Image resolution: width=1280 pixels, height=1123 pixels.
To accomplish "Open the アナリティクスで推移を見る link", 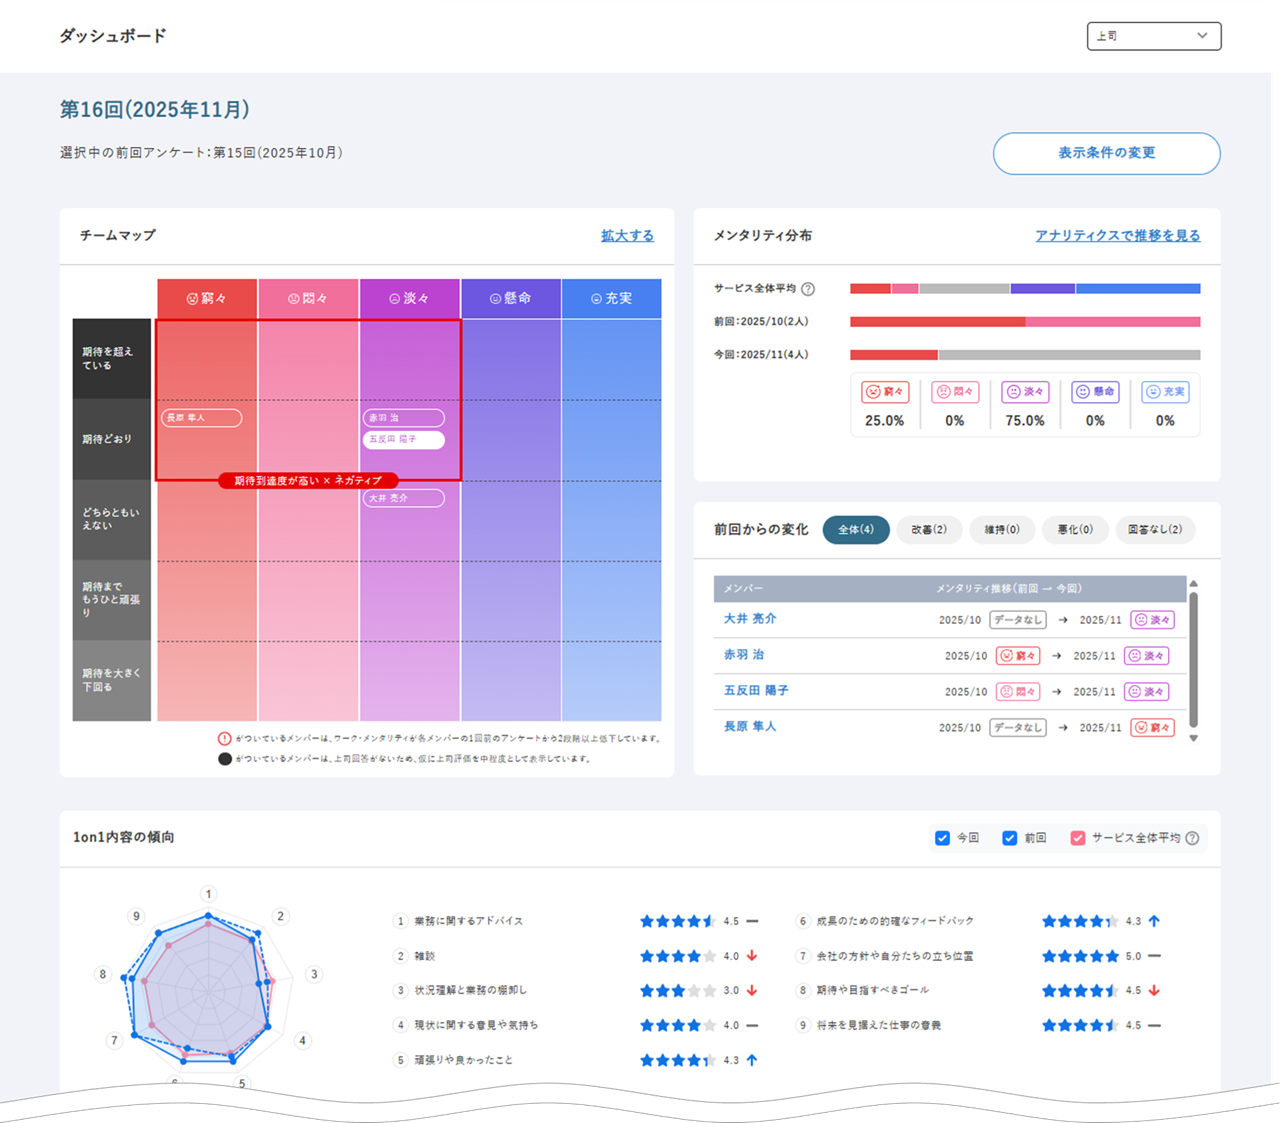I will coord(1118,236).
